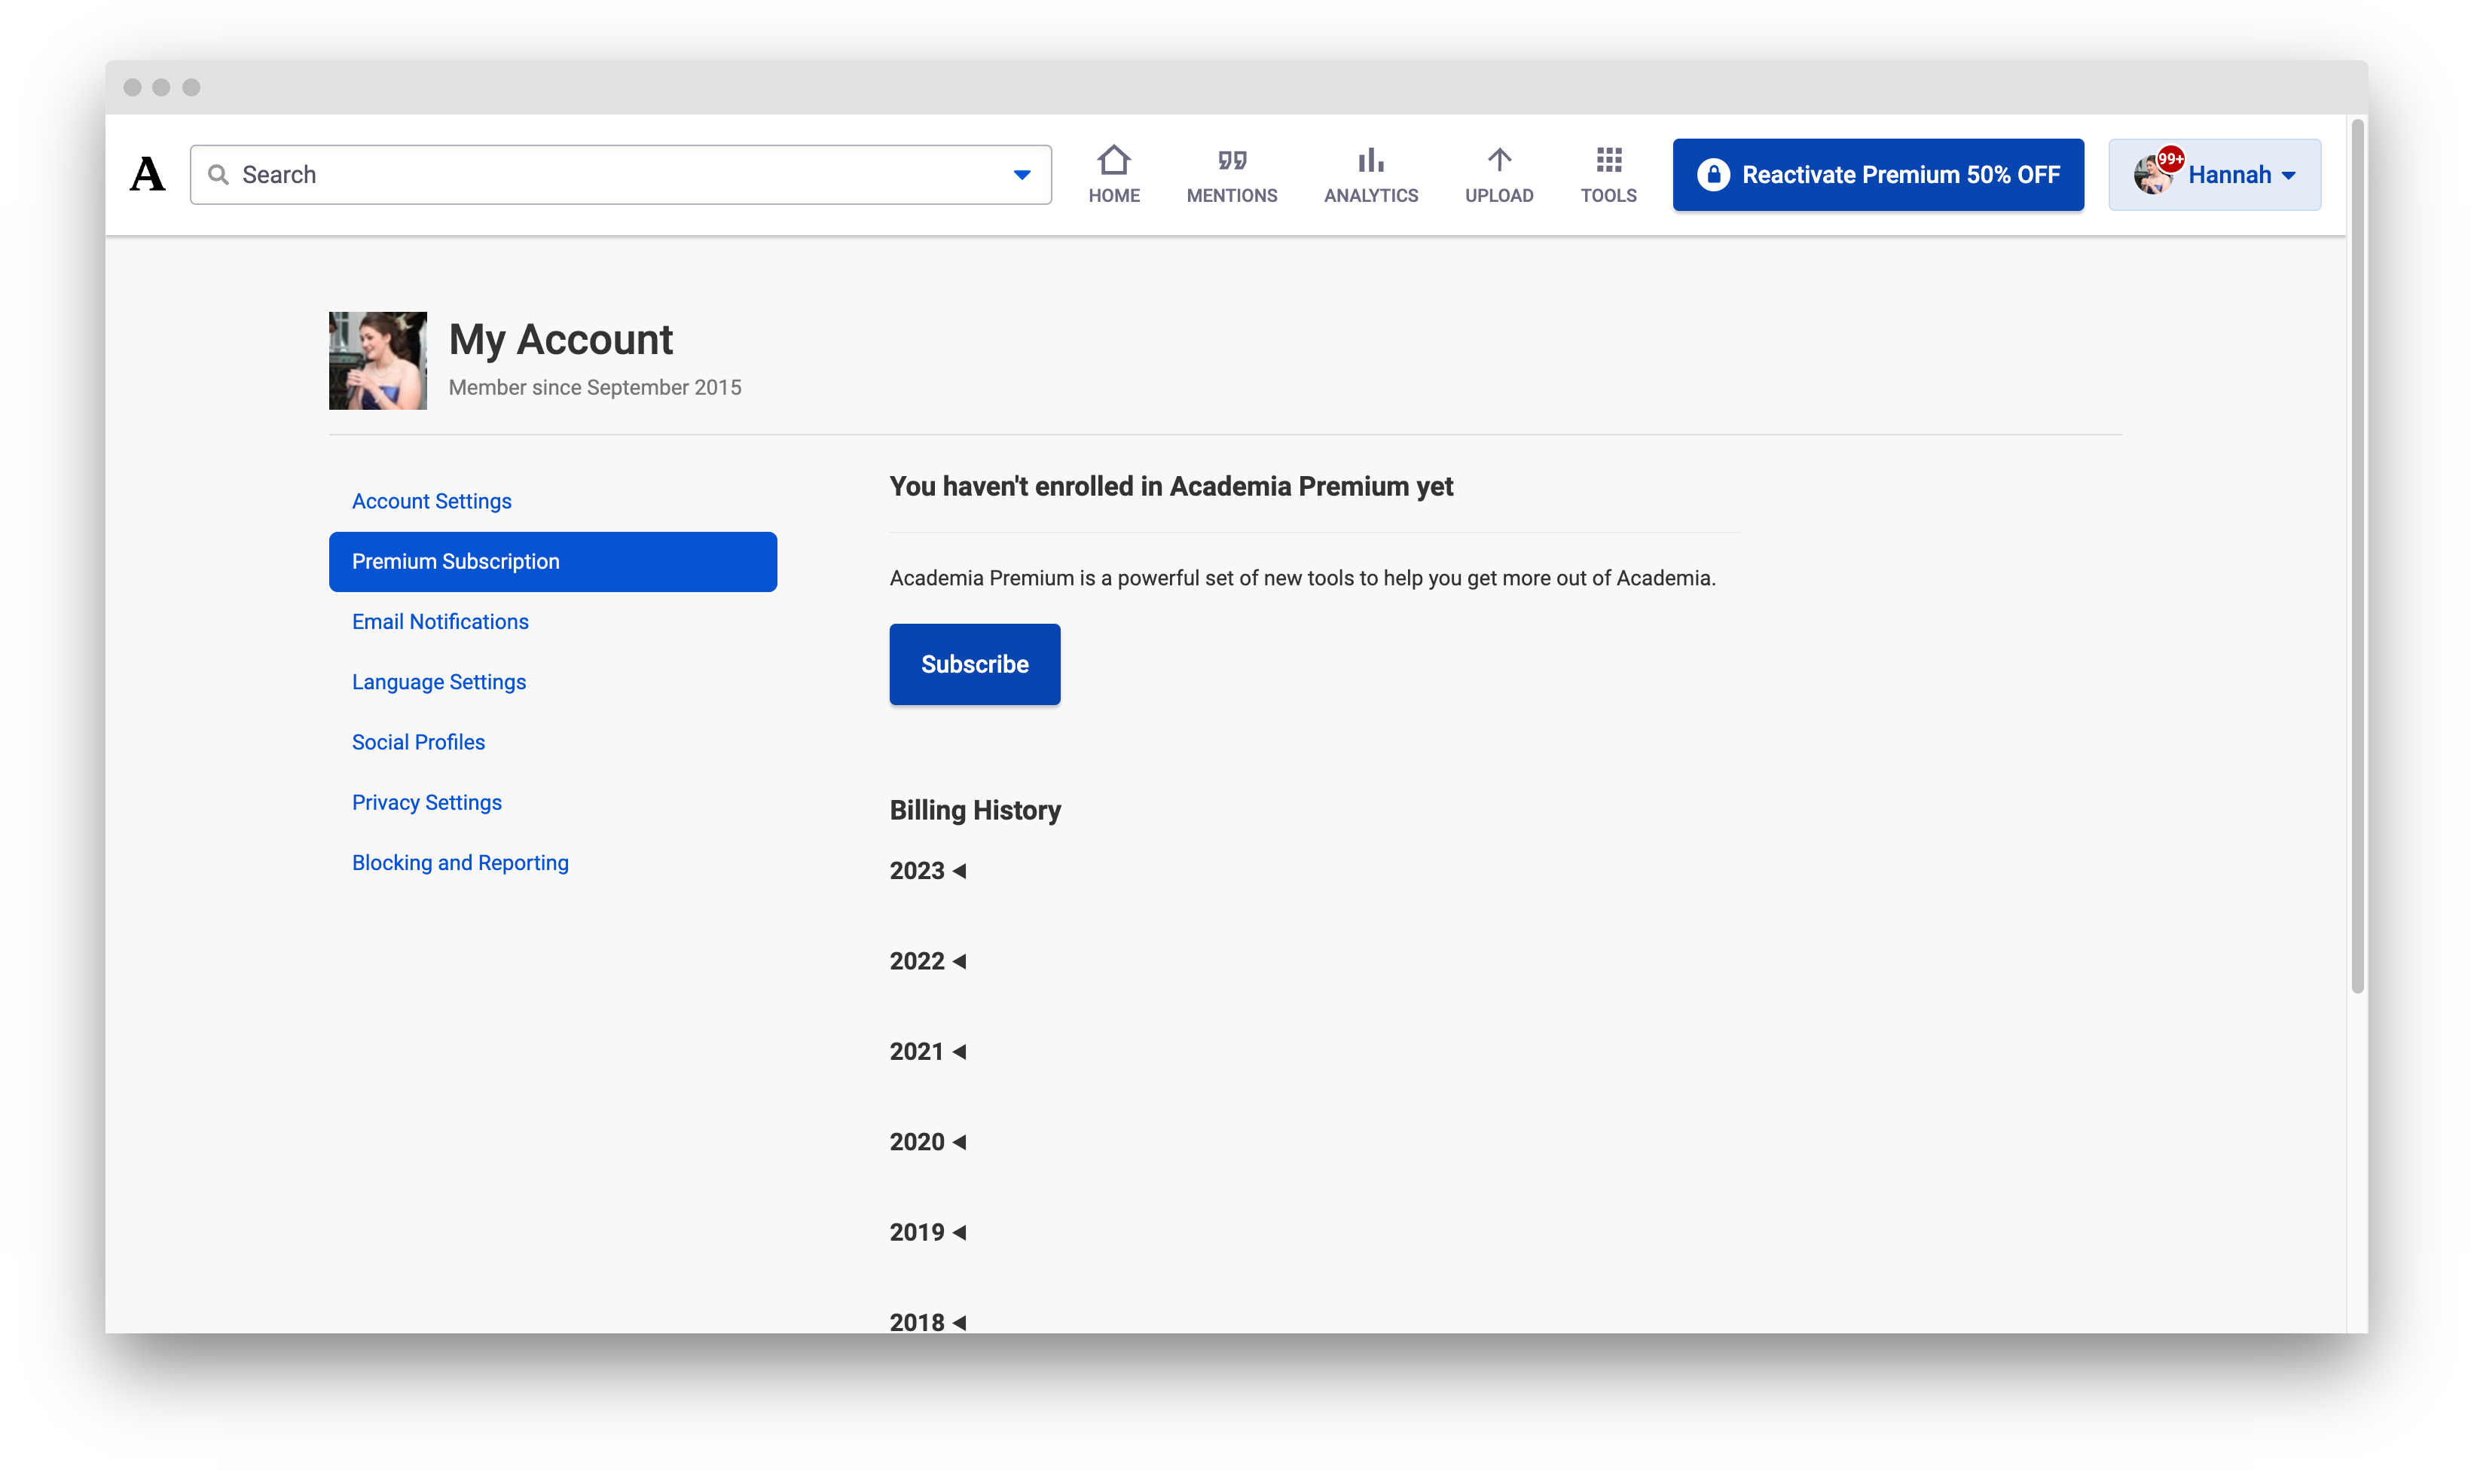Click the My Account profile photo

(x=377, y=360)
